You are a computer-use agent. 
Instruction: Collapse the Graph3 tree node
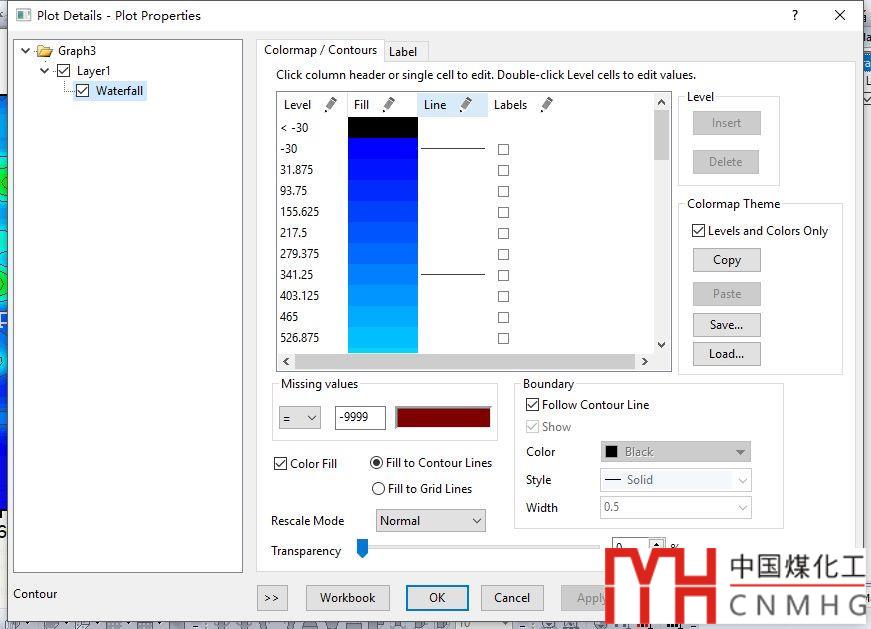(x=25, y=51)
